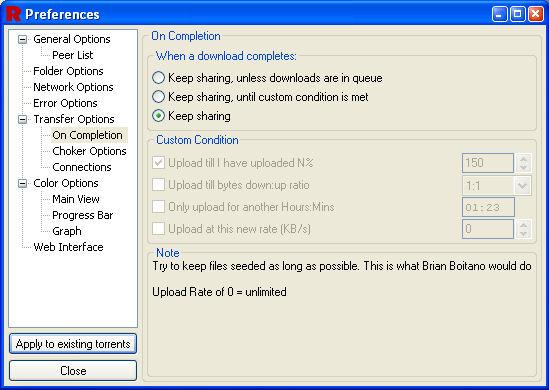549x390 pixels.
Task: Select Keep sharing unless downloads in queue
Action: coord(159,78)
